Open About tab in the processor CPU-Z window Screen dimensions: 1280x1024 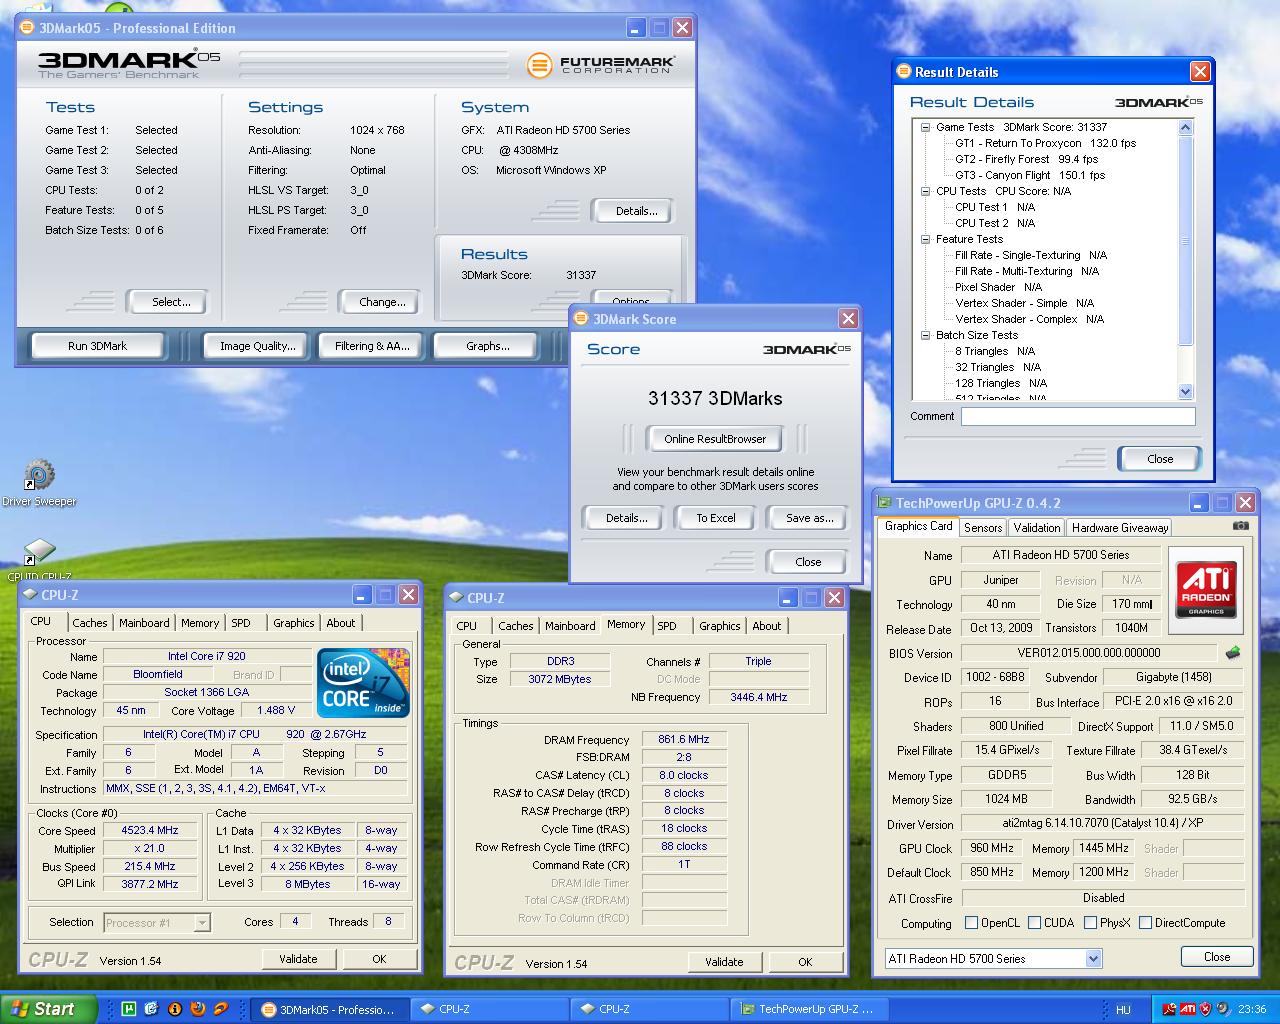(341, 623)
